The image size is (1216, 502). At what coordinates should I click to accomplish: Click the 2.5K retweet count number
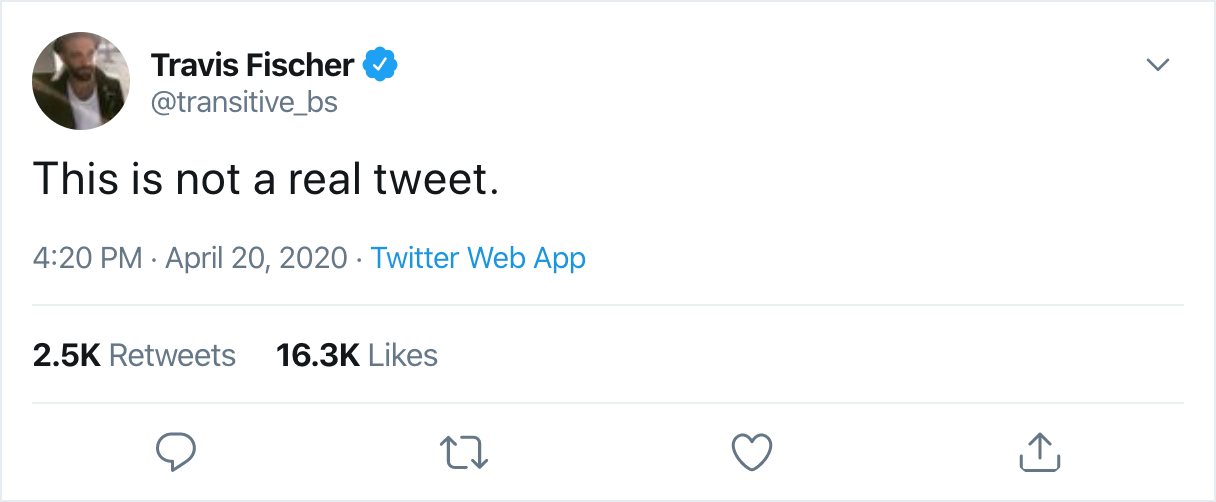[x=66, y=355]
